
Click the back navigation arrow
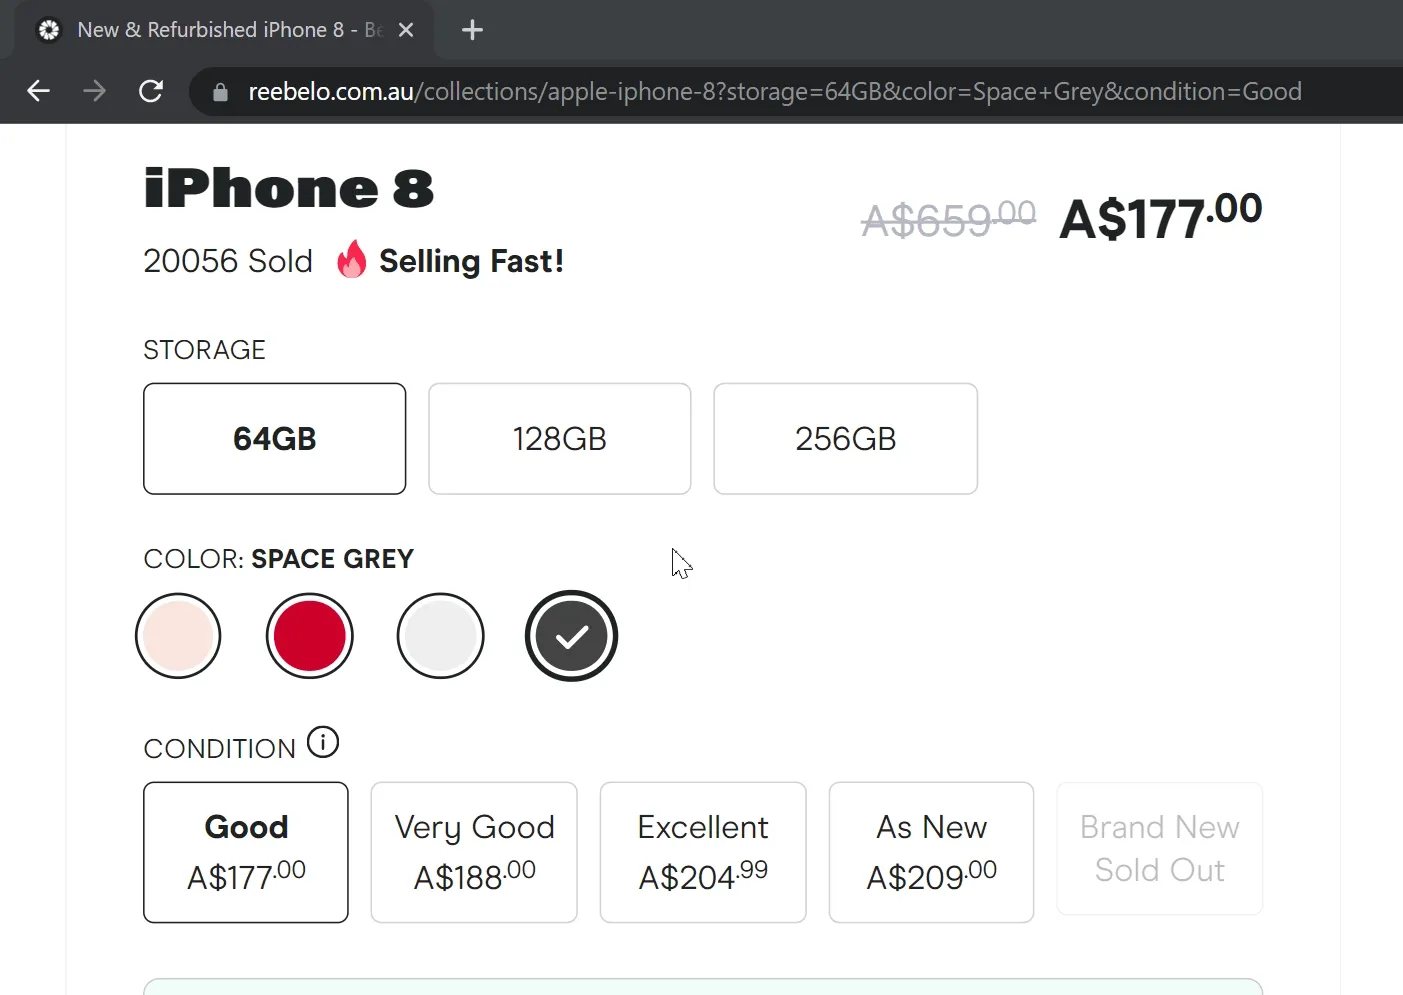(38, 91)
